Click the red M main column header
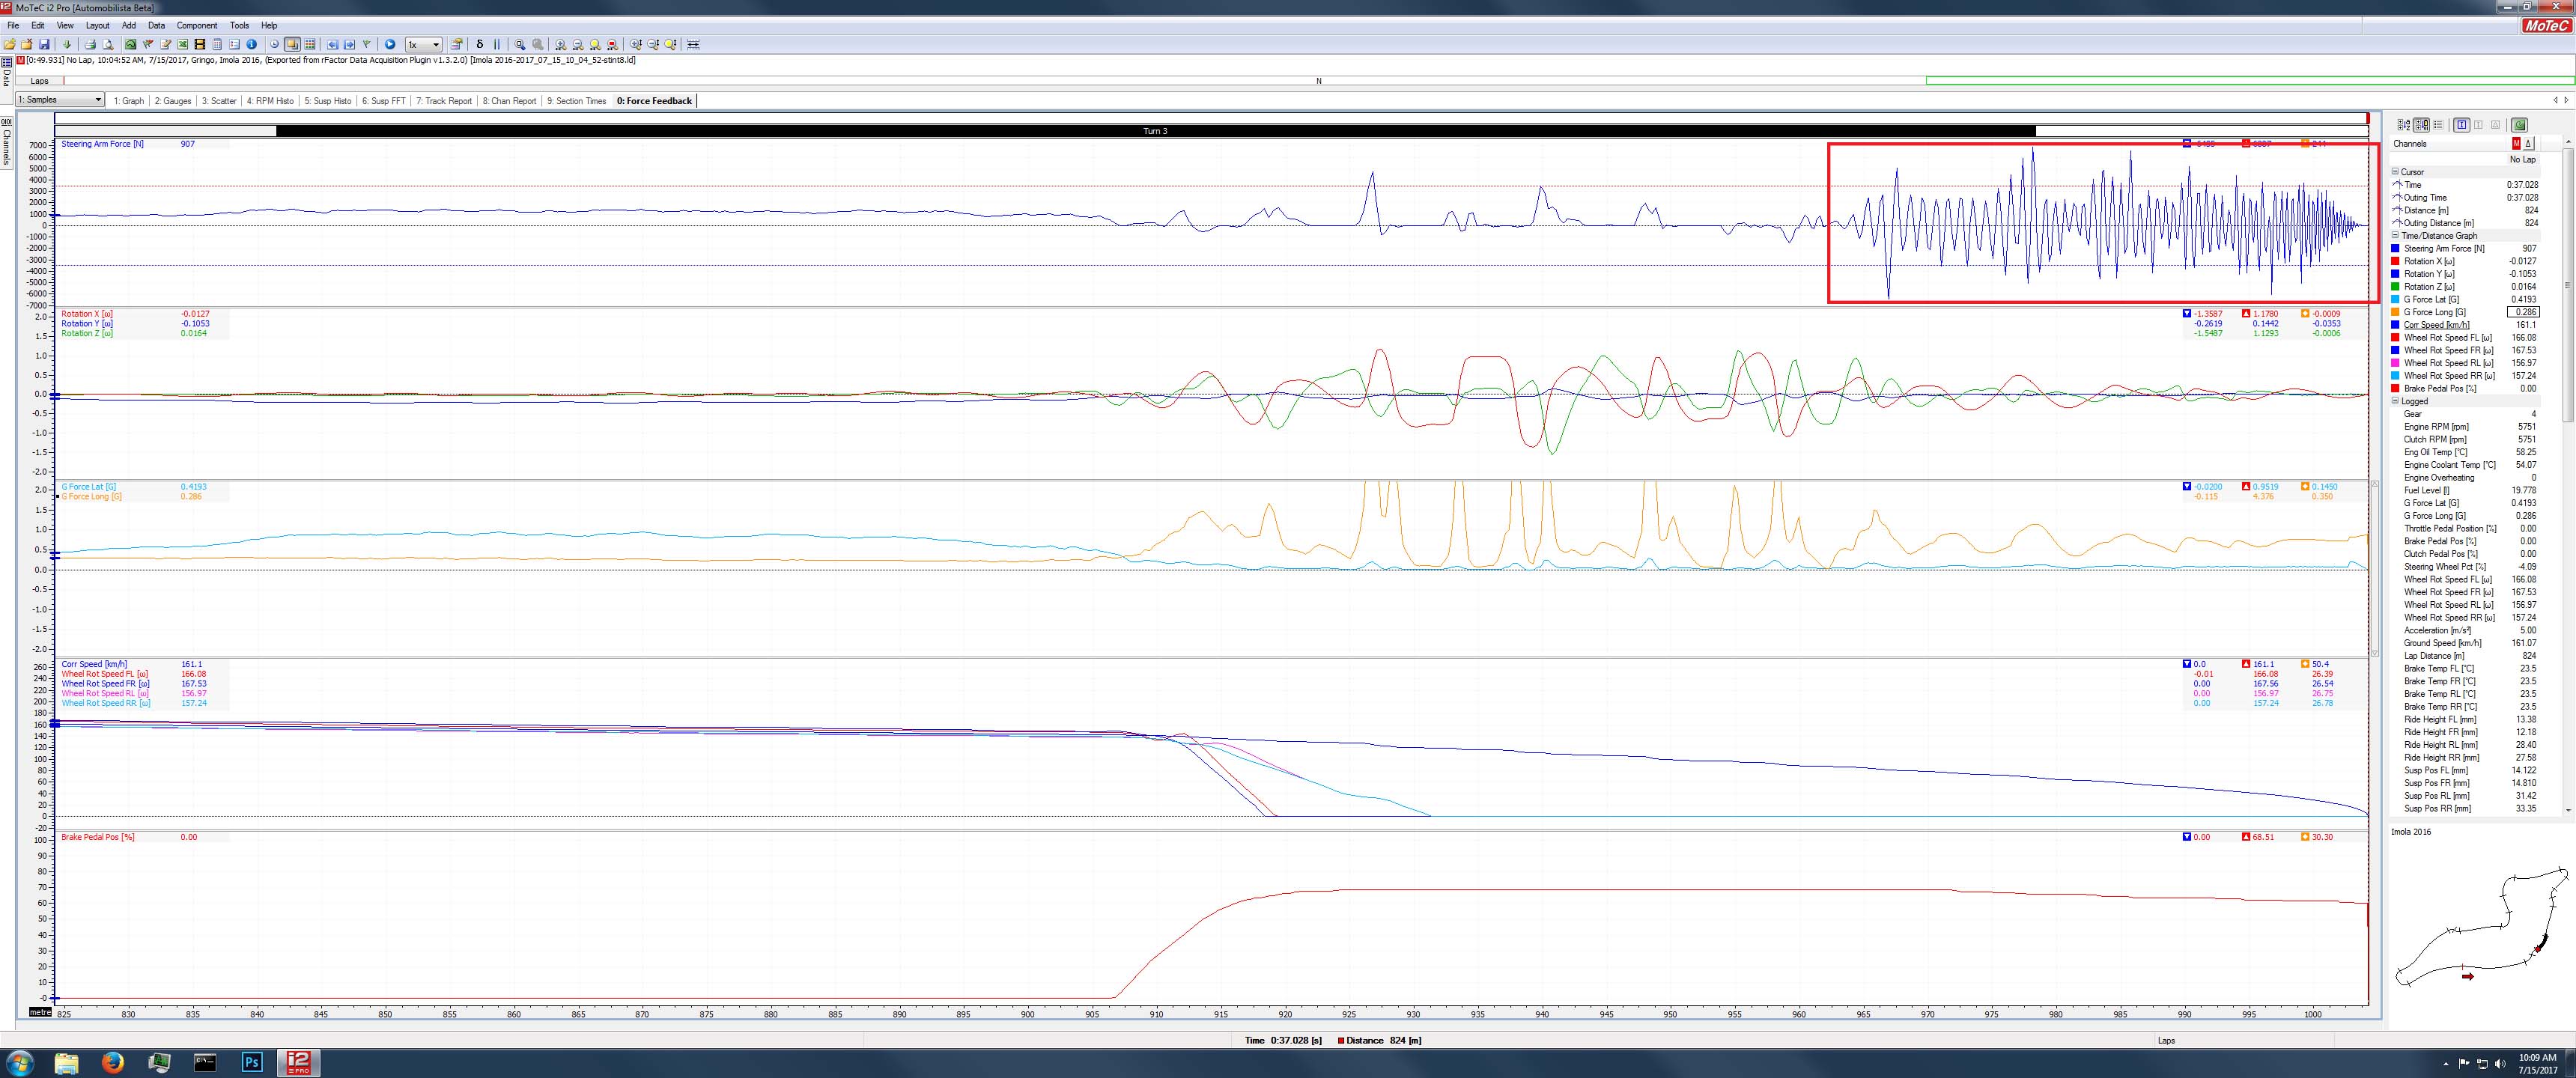2576x1078 pixels. tap(2517, 144)
